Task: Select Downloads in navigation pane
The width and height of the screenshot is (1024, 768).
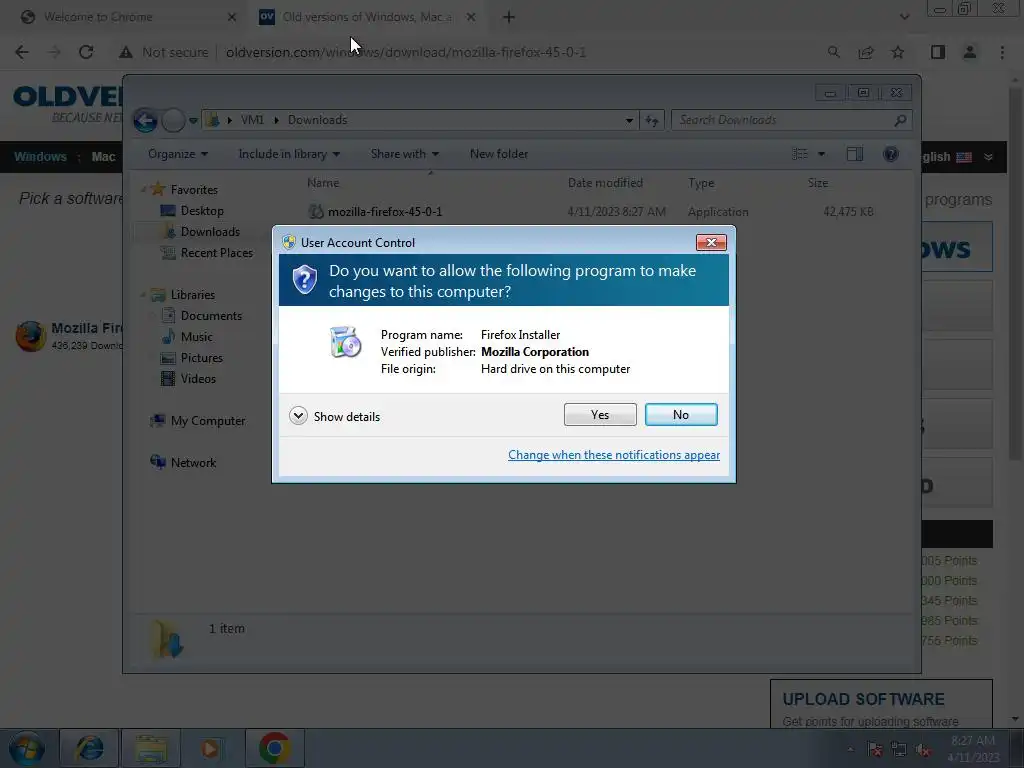Action: click(x=210, y=232)
